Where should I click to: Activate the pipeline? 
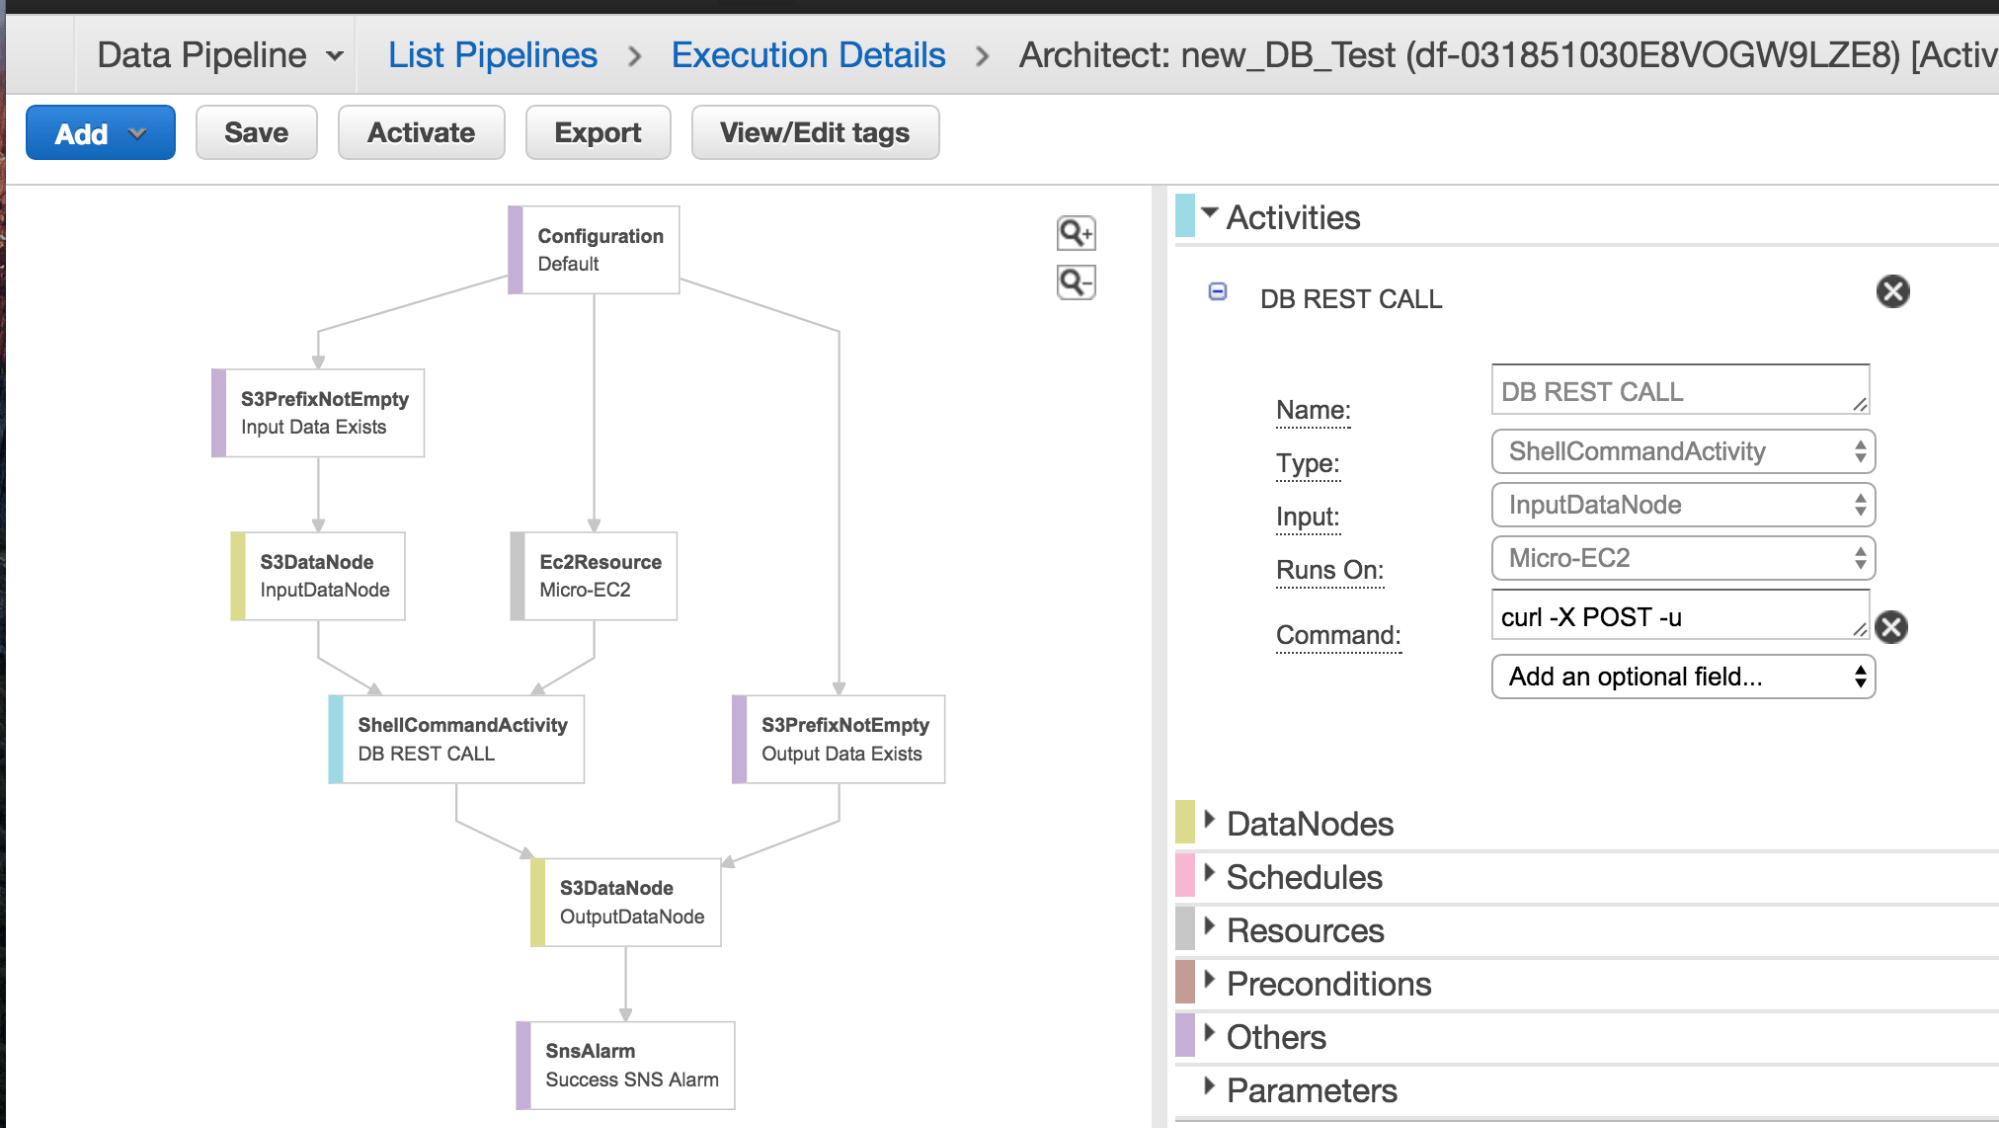pyautogui.click(x=420, y=132)
